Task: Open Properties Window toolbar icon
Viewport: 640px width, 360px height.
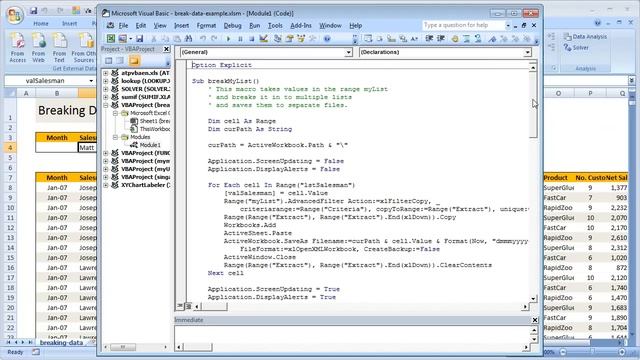Action: tap(289, 39)
